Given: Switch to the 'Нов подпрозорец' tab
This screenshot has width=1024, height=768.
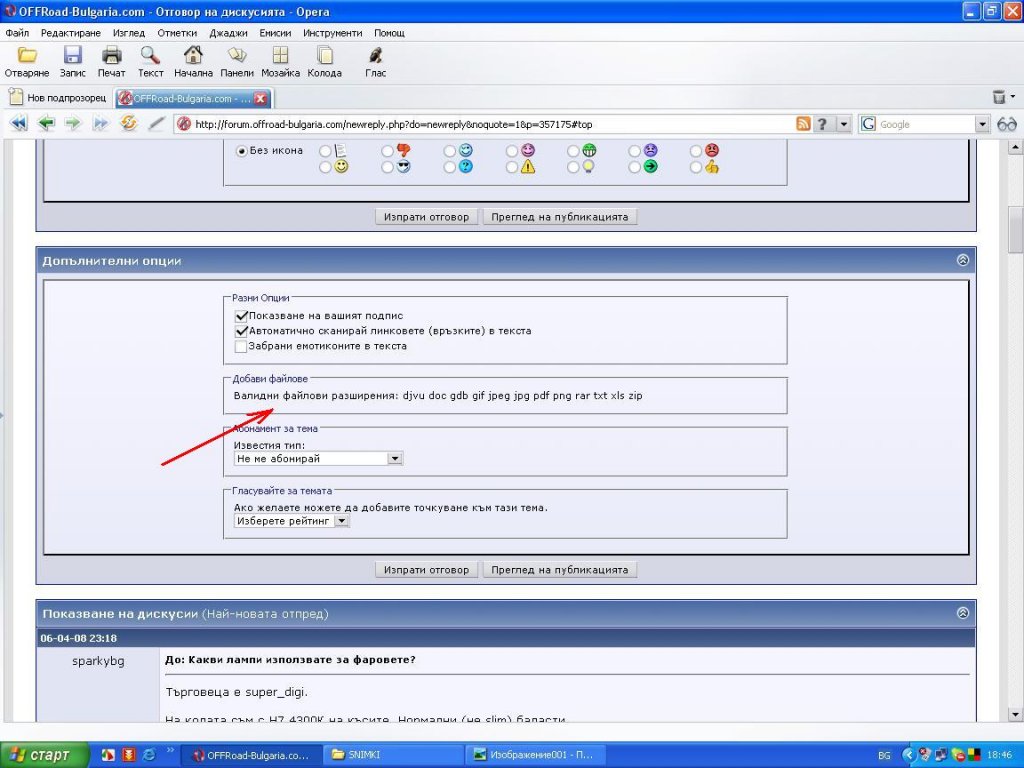Looking at the screenshot, I should coord(58,98).
